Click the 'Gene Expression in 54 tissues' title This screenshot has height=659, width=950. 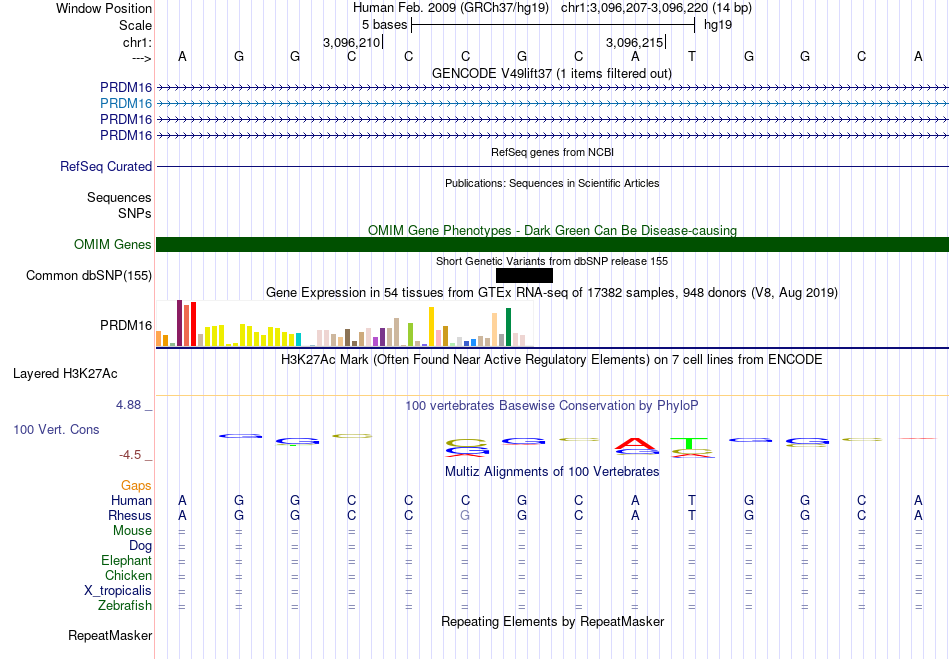(551, 293)
